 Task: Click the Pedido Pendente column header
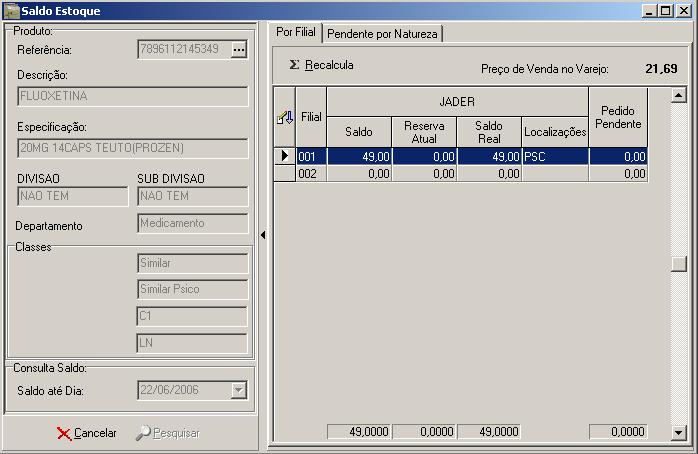(618, 118)
